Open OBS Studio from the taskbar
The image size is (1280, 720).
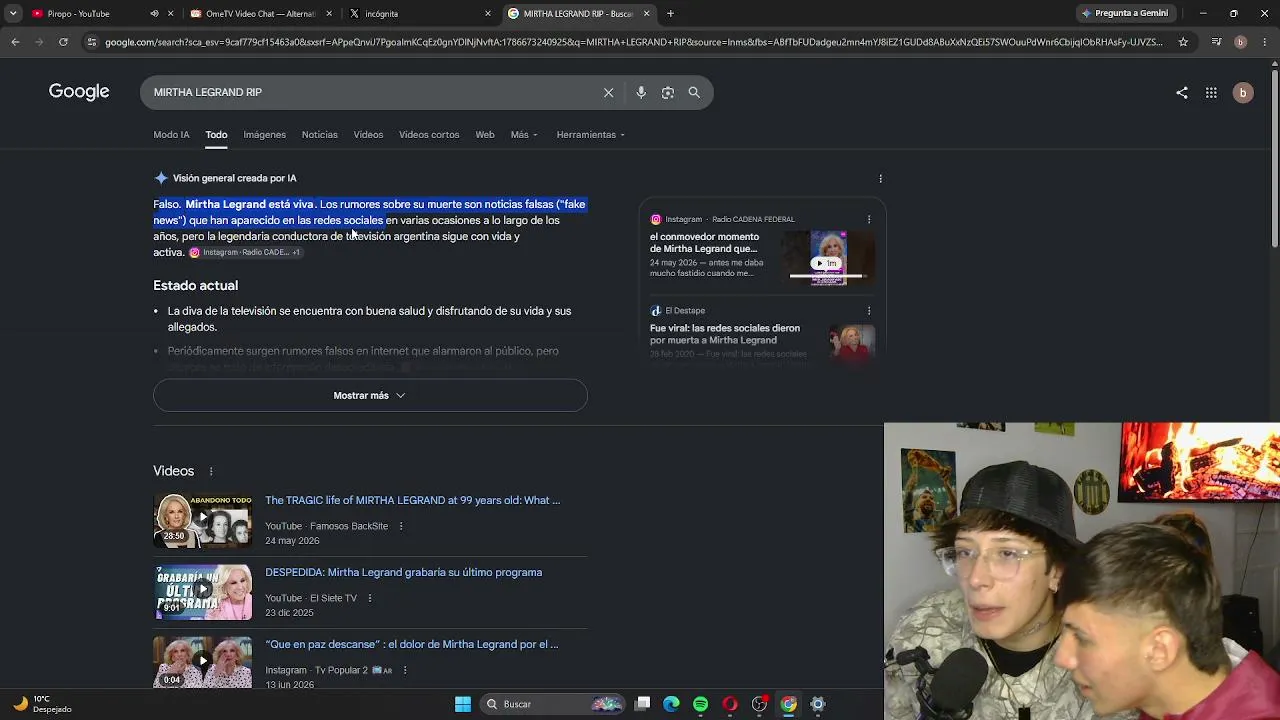pyautogui.click(x=759, y=704)
